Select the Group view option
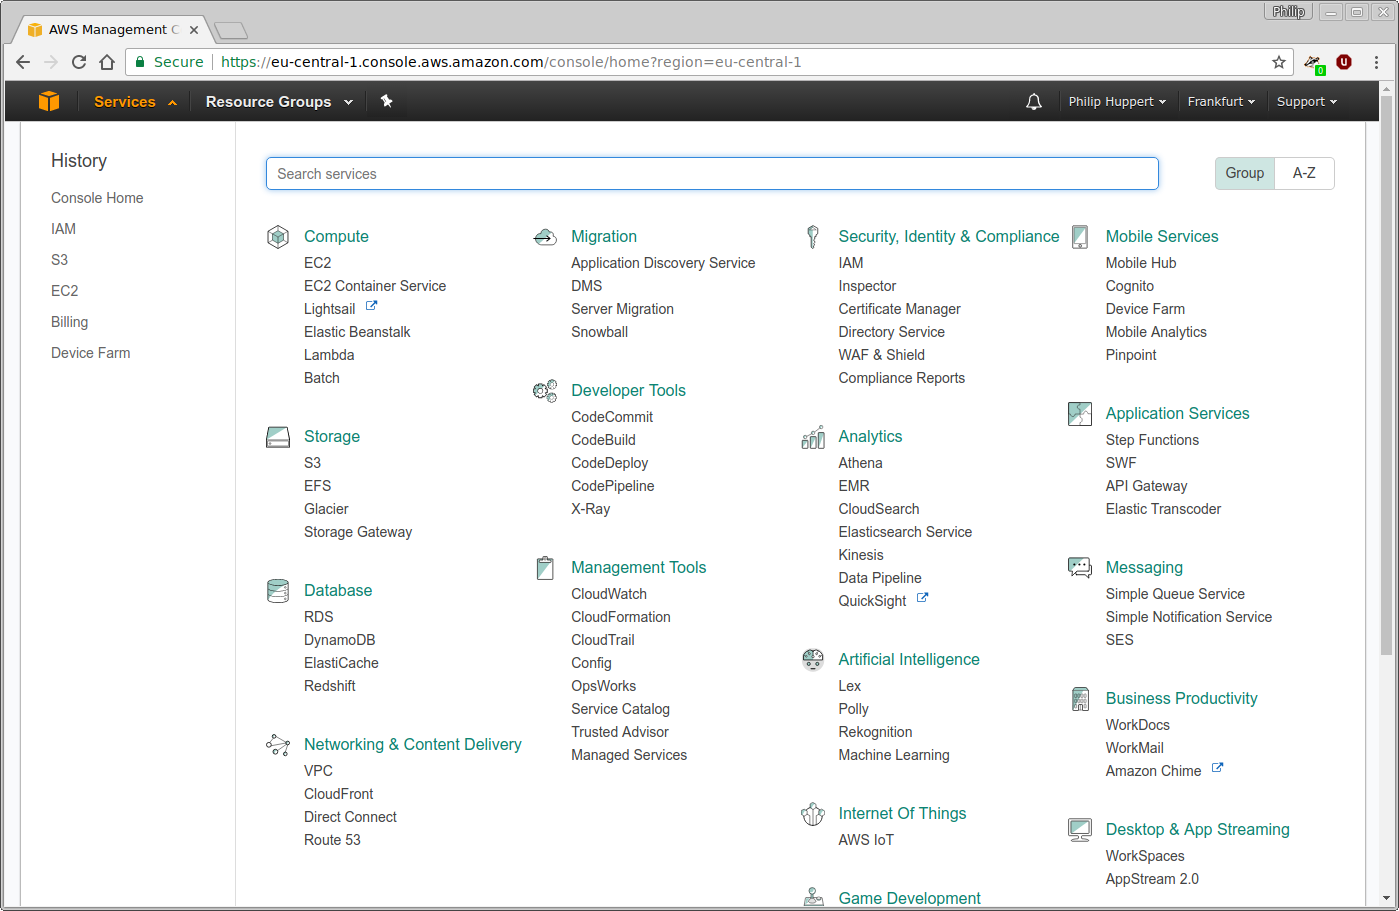This screenshot has width=1399, height=911. coord(1244,173)
